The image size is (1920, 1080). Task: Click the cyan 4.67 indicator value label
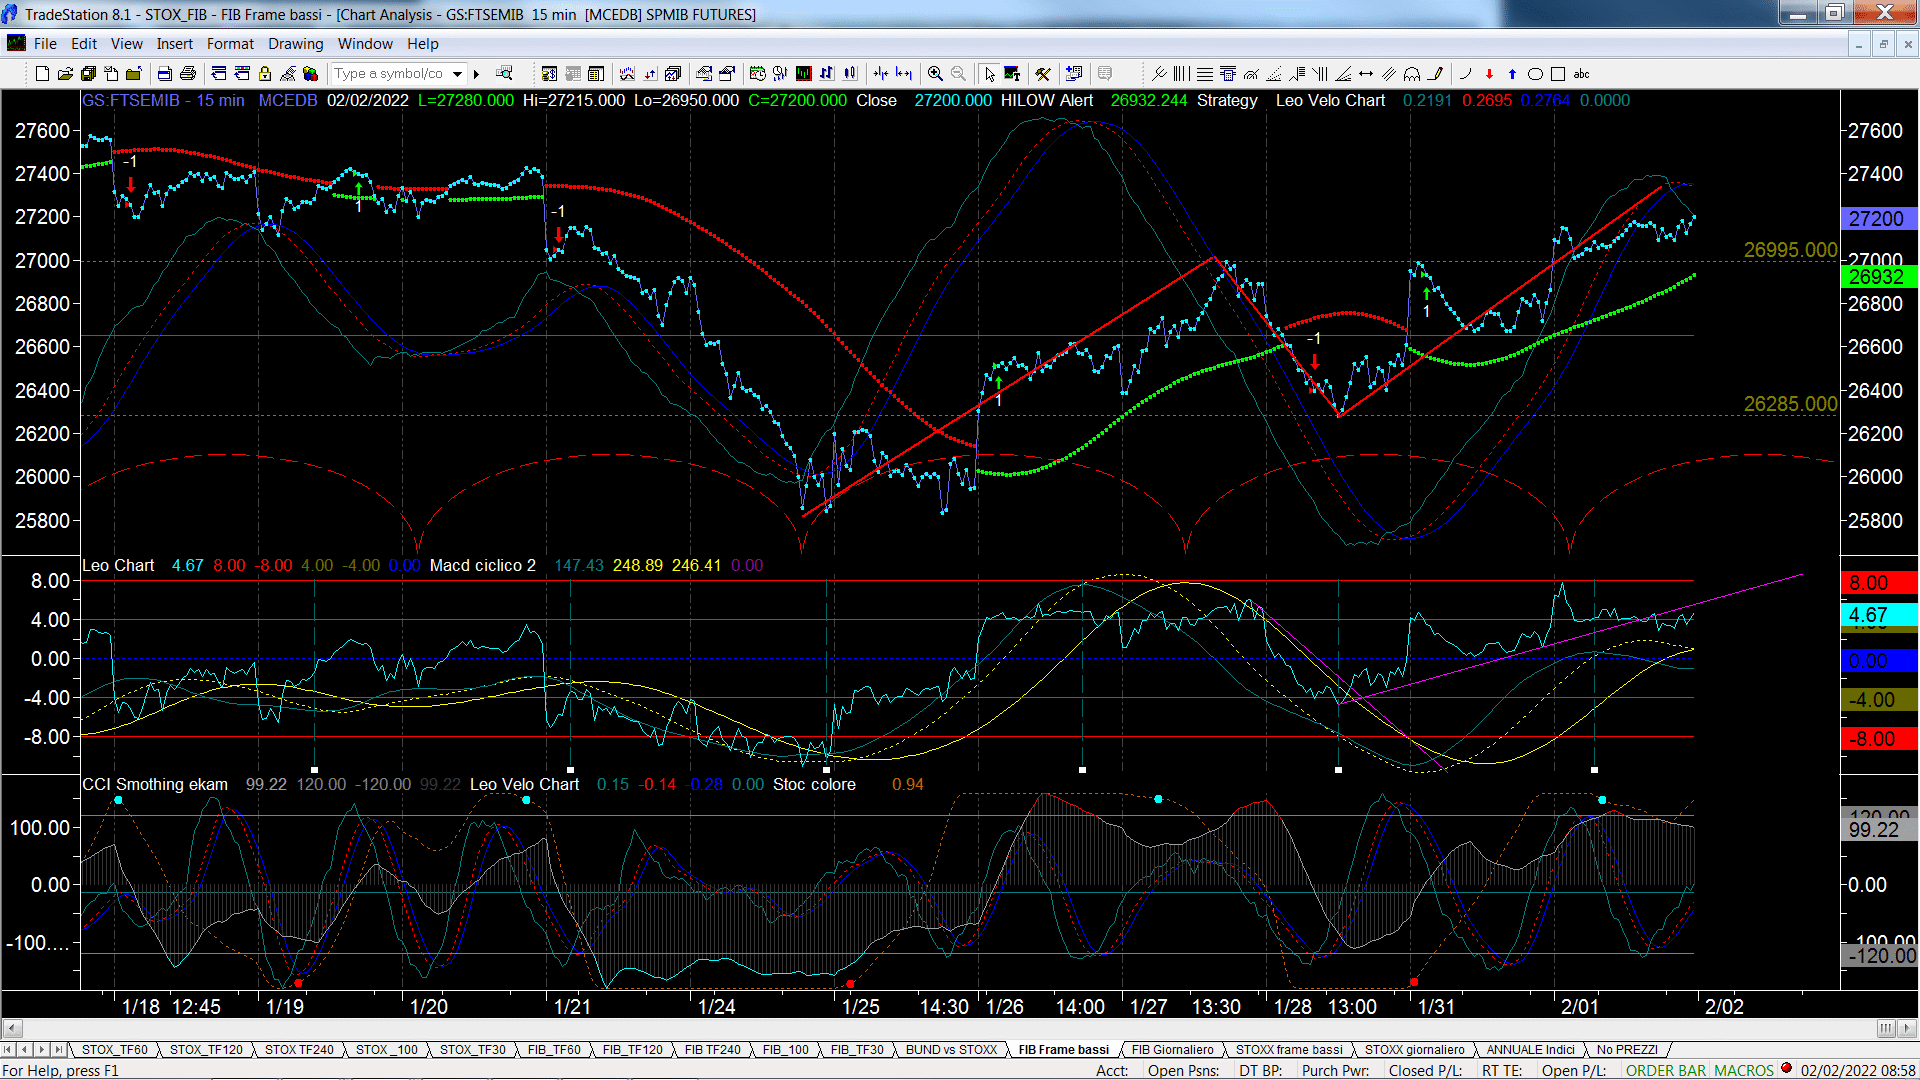[1879, 615]
